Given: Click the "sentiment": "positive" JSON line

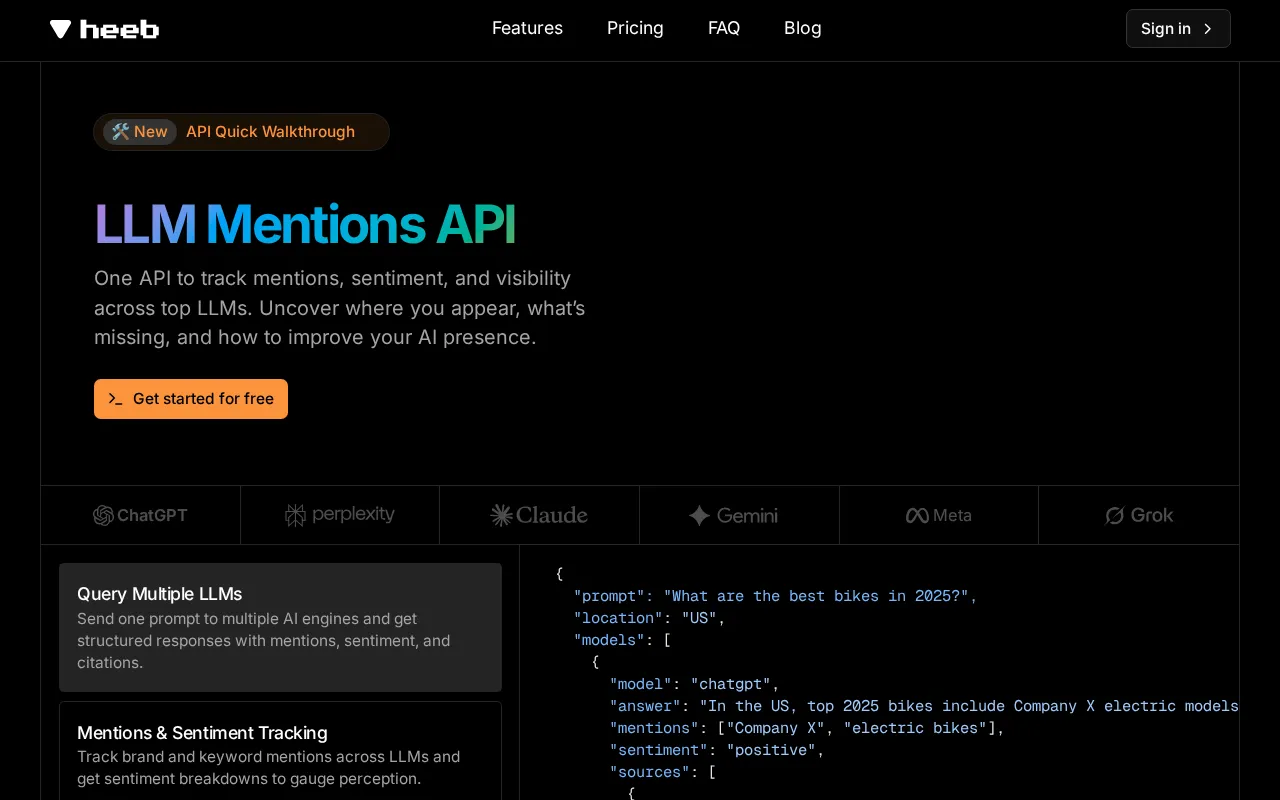Looking at the screenshot, I should click(717, 750).
